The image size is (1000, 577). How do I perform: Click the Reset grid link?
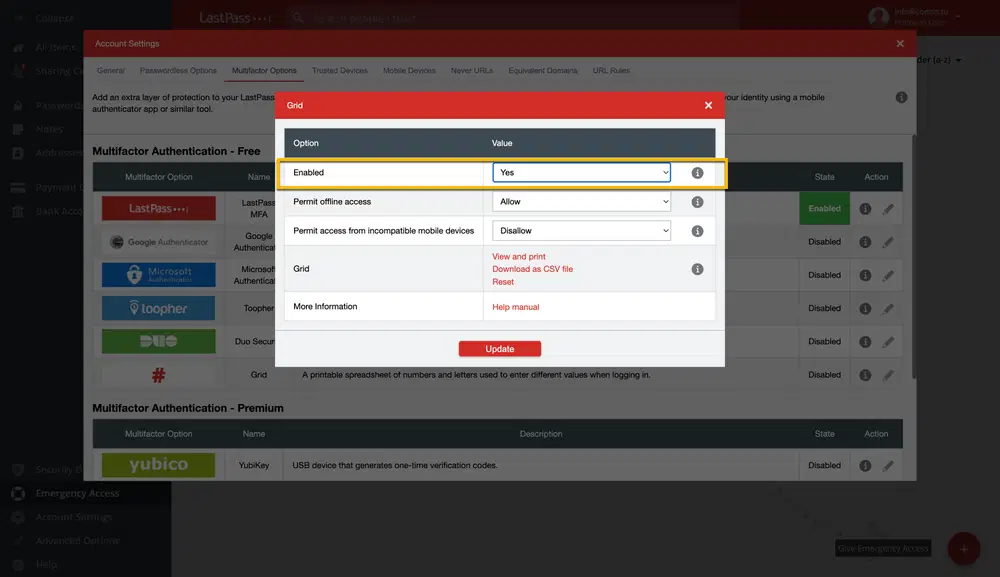503,282
